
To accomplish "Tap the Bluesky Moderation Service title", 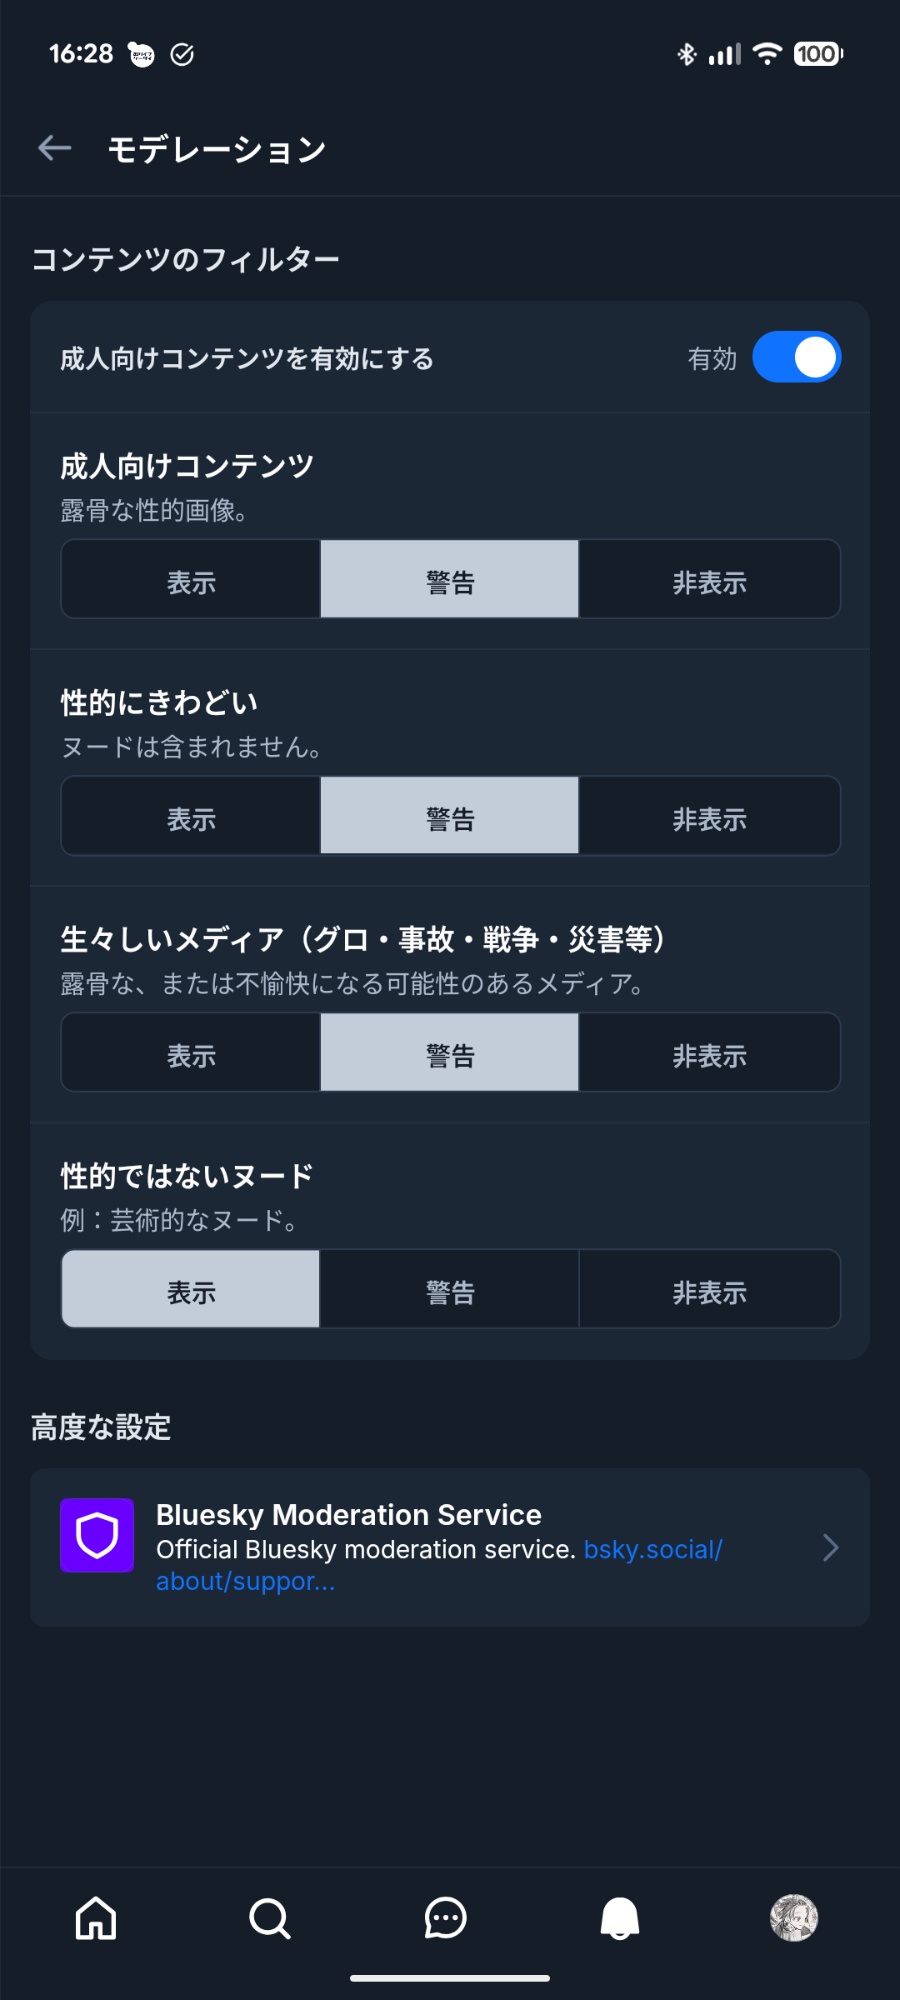I will [x=349, y=1515].
